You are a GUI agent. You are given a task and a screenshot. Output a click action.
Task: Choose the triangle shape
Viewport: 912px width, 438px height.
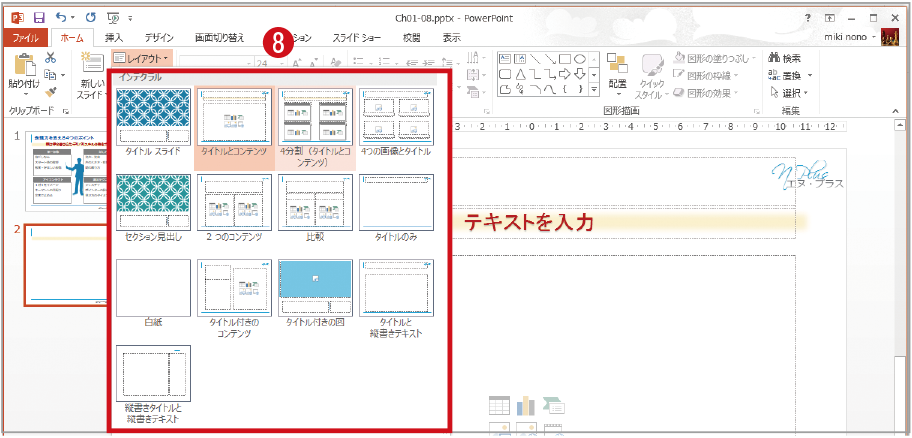point(520,74)
